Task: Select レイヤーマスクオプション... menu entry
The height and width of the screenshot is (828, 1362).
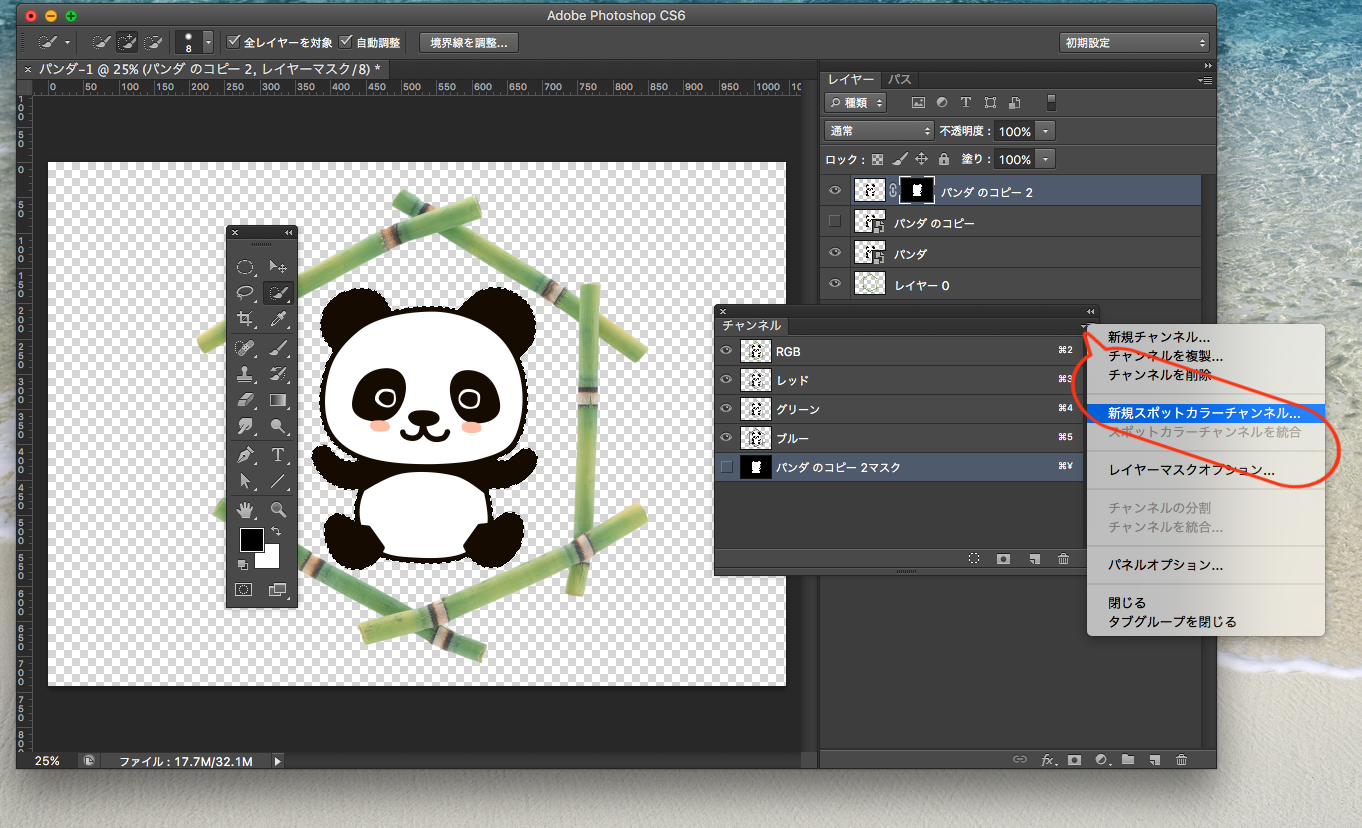Action: tap(1191, 469)
